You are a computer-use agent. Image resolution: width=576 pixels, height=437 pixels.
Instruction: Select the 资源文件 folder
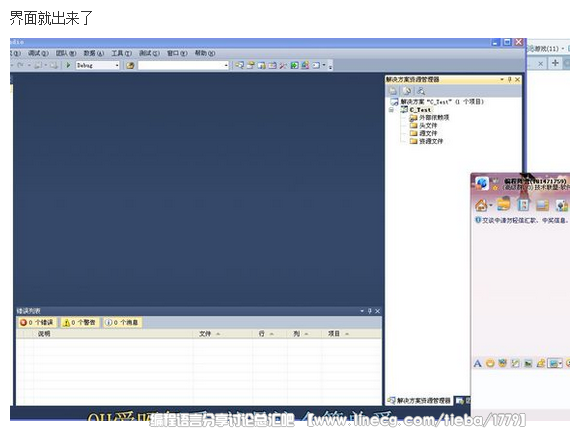[x=426, y=141]
